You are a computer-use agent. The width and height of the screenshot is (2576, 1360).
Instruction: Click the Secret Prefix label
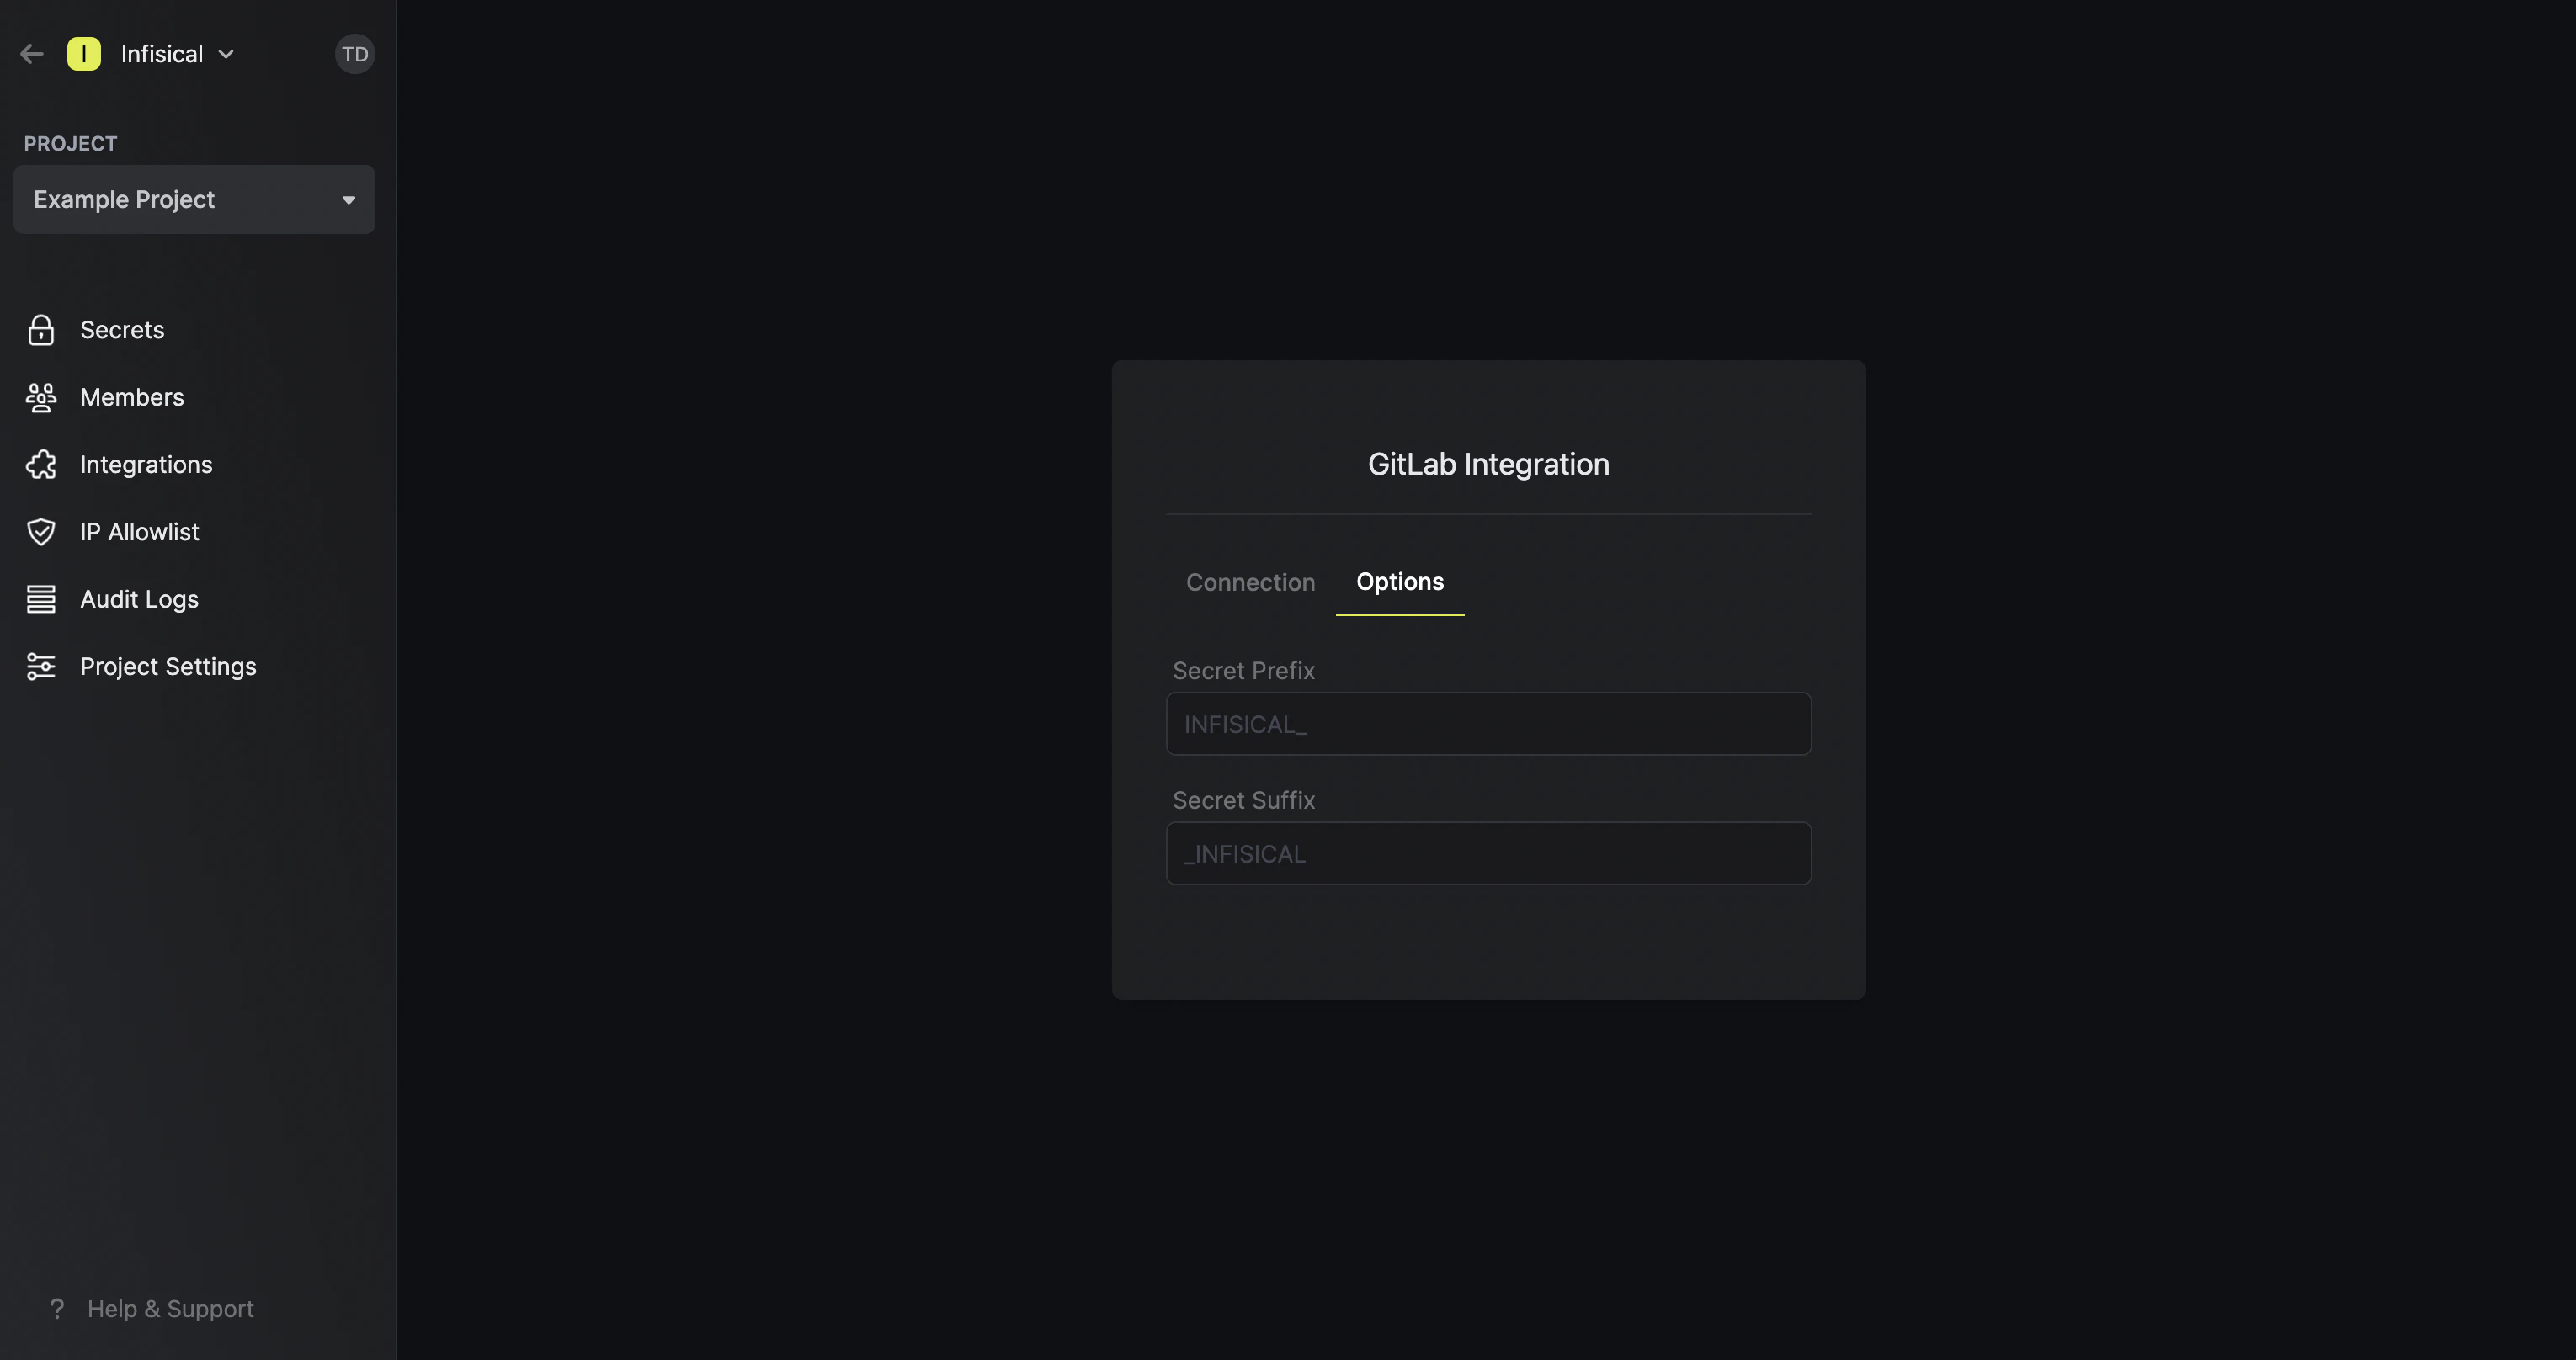tap(1243, 671)
